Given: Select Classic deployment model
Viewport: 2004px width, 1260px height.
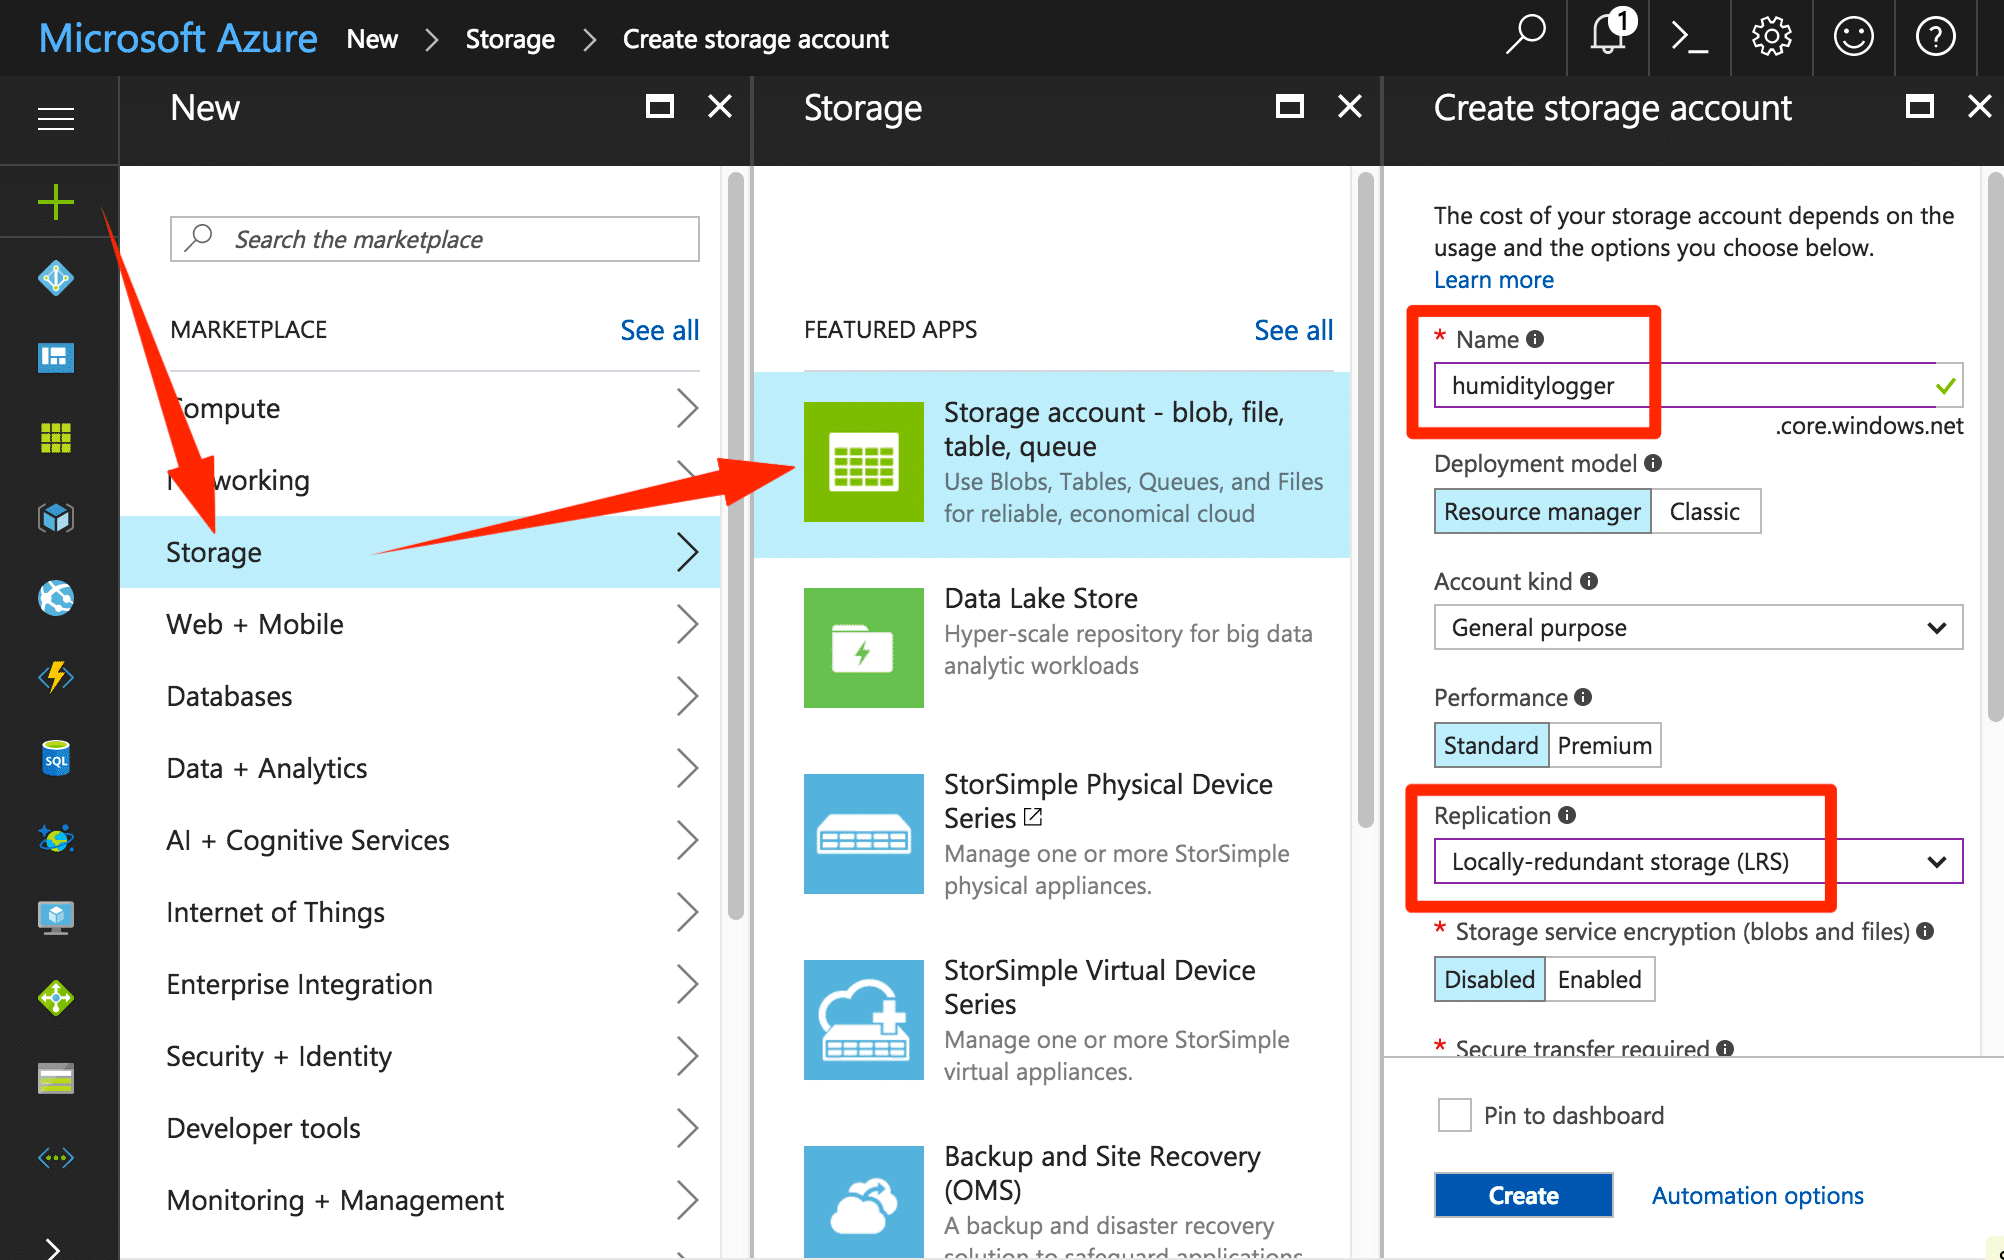Looking at the screenshot, I should click(x=1705, y=511).
